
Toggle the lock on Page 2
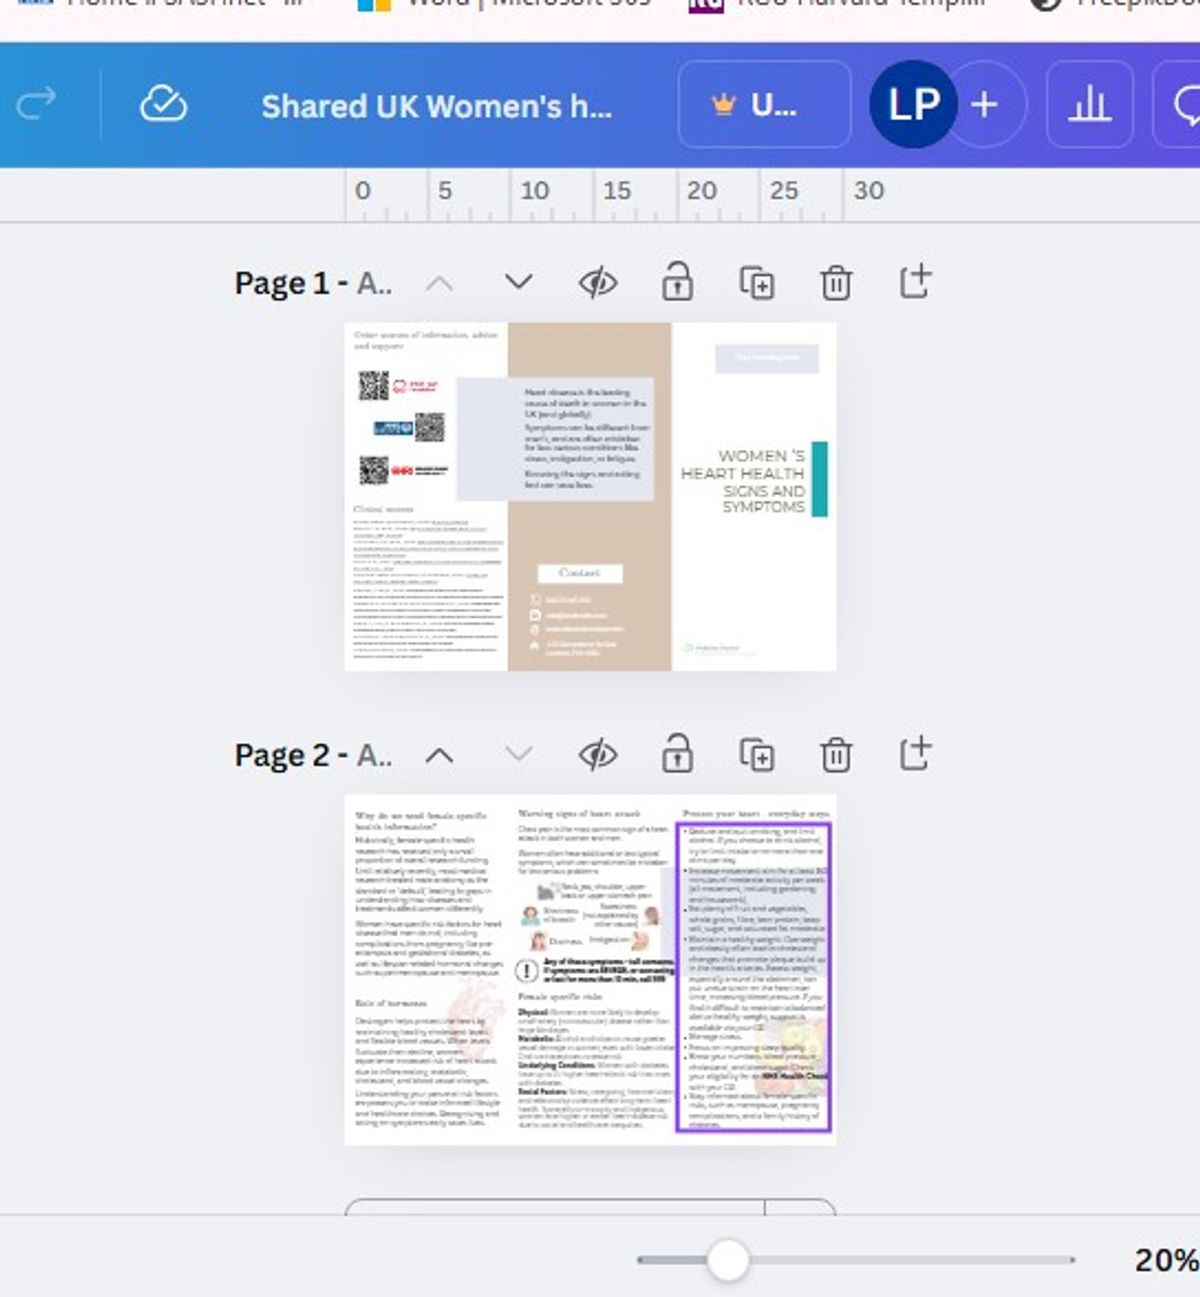point(677,754)
